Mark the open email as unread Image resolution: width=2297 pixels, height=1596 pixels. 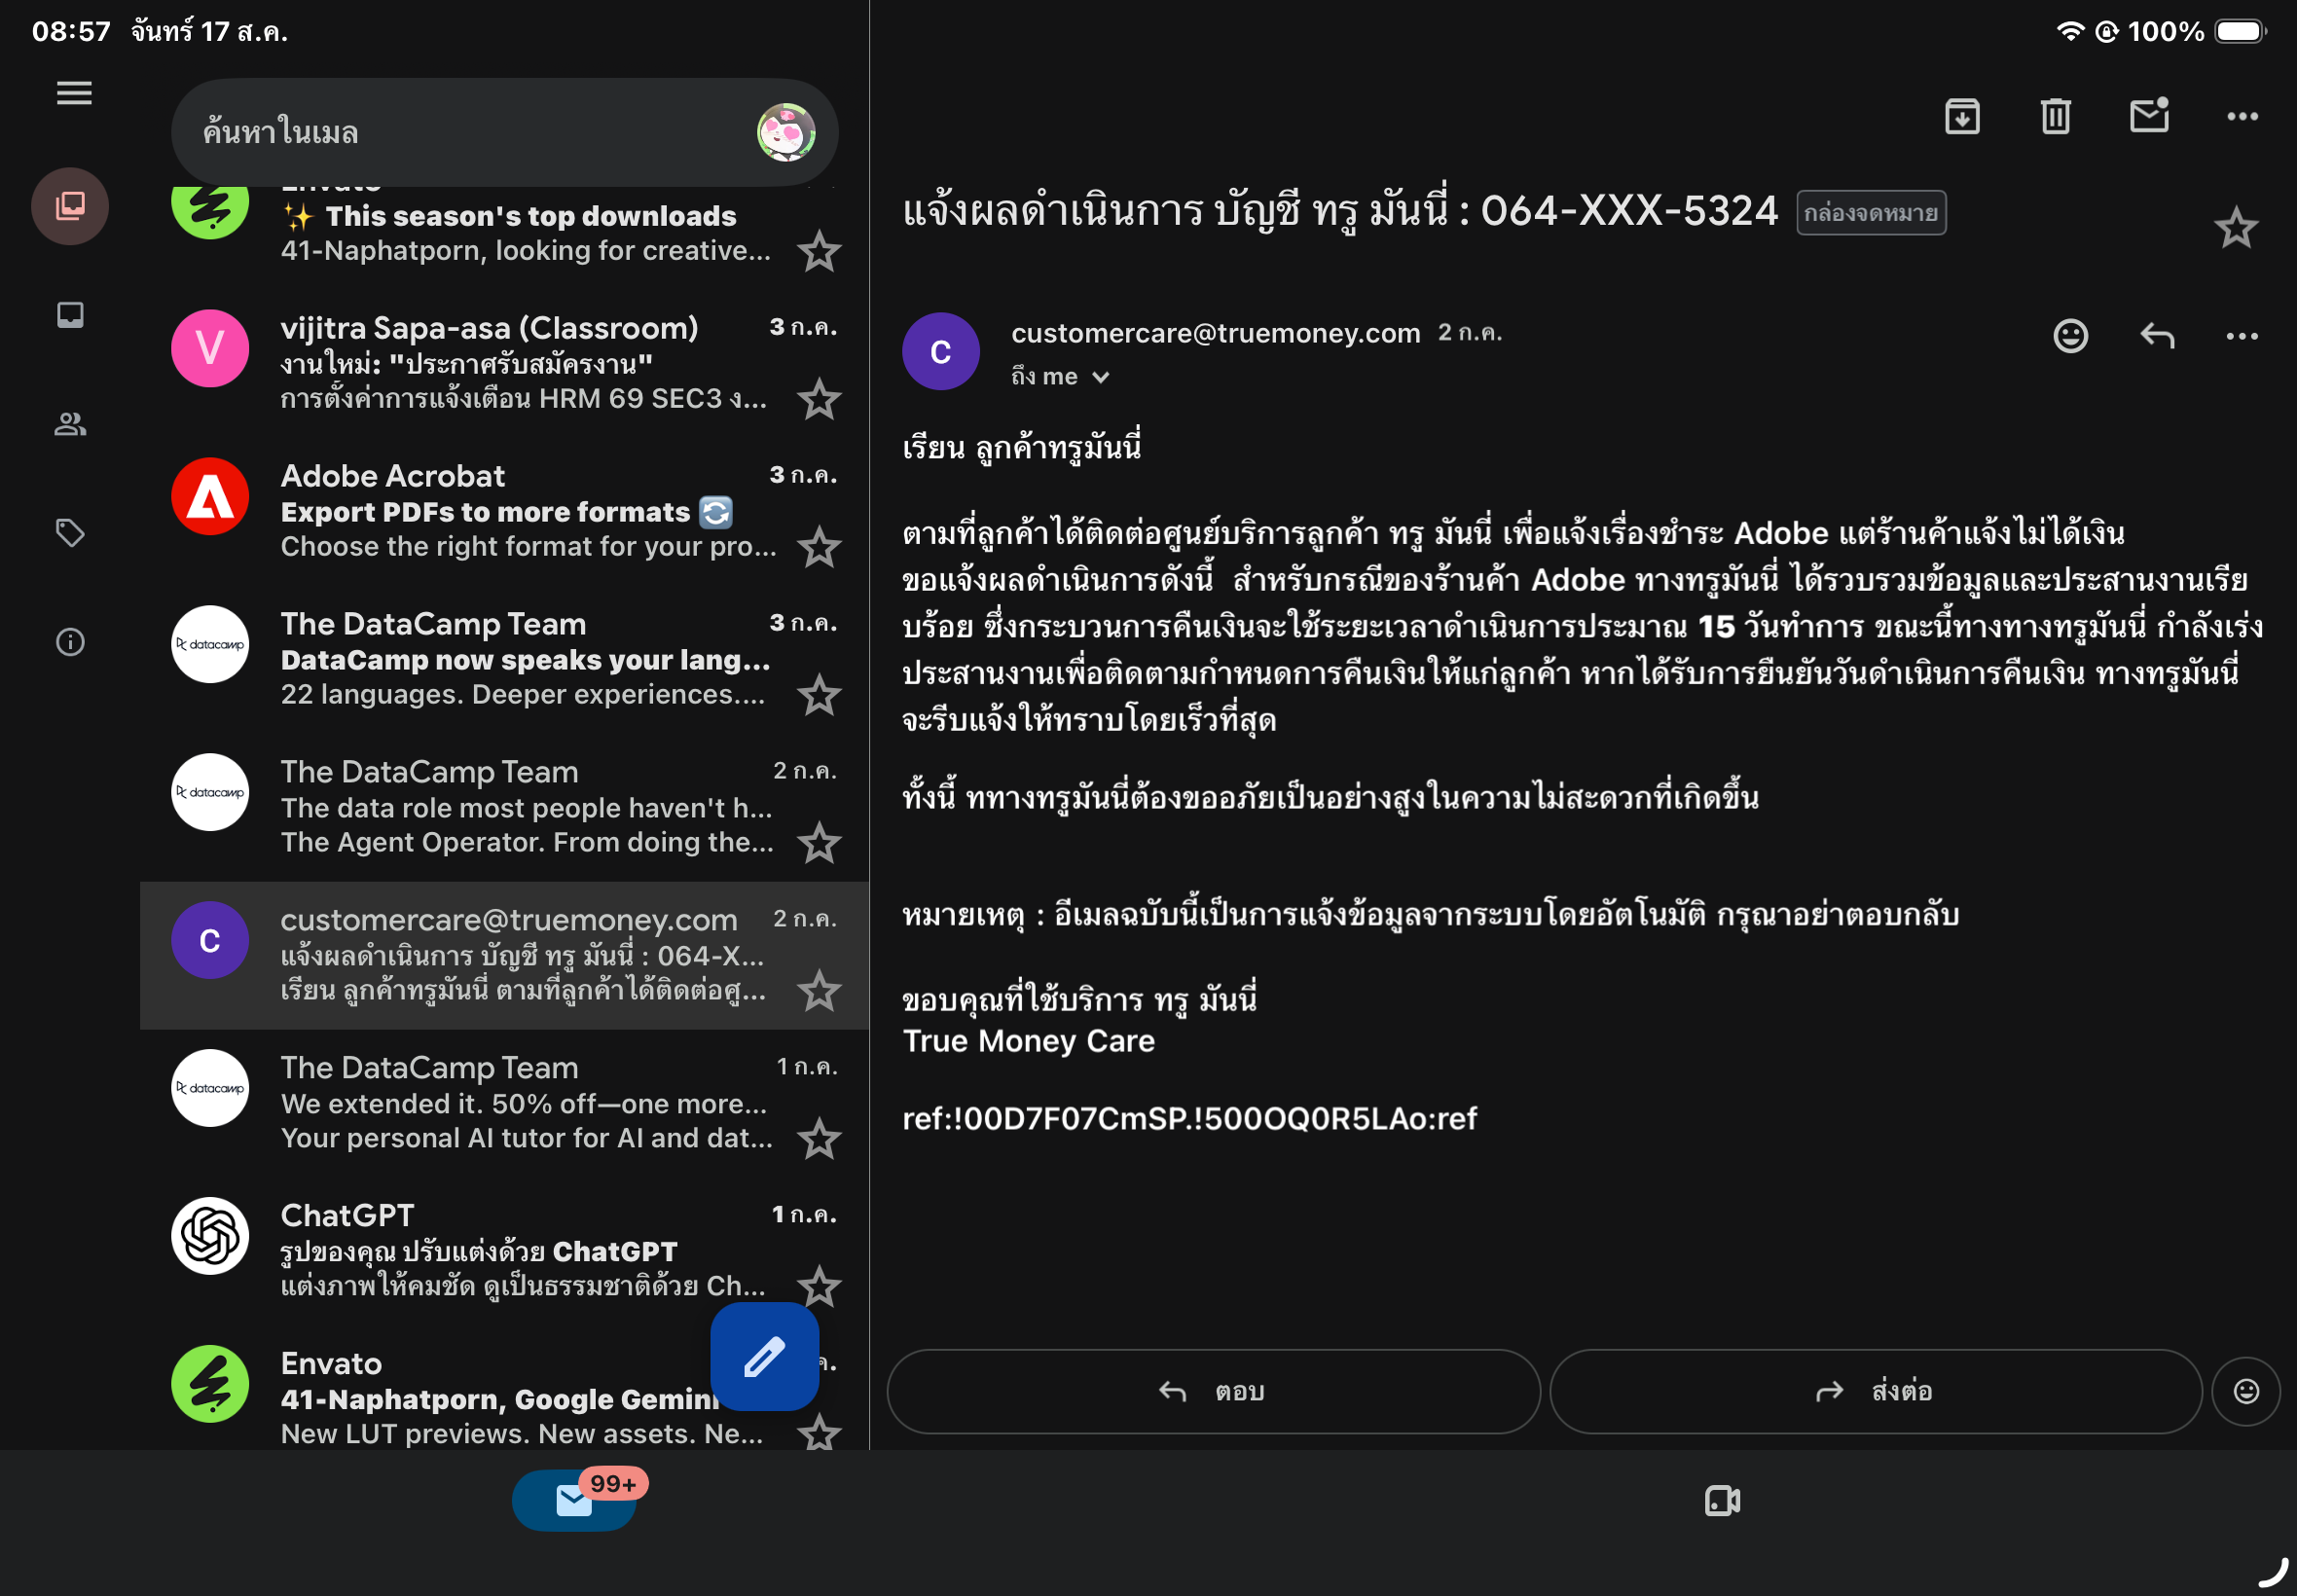click(x=2149, y=116)
